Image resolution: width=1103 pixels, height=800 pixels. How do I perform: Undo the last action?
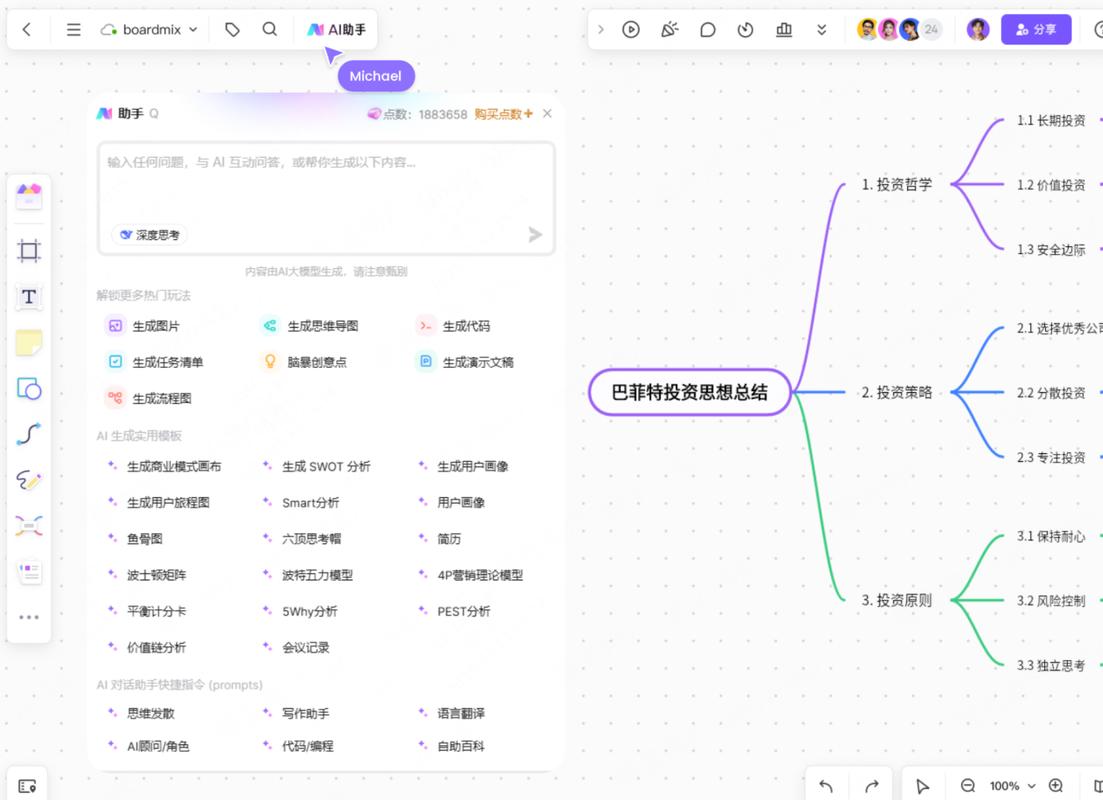click(x=826, y=786)
